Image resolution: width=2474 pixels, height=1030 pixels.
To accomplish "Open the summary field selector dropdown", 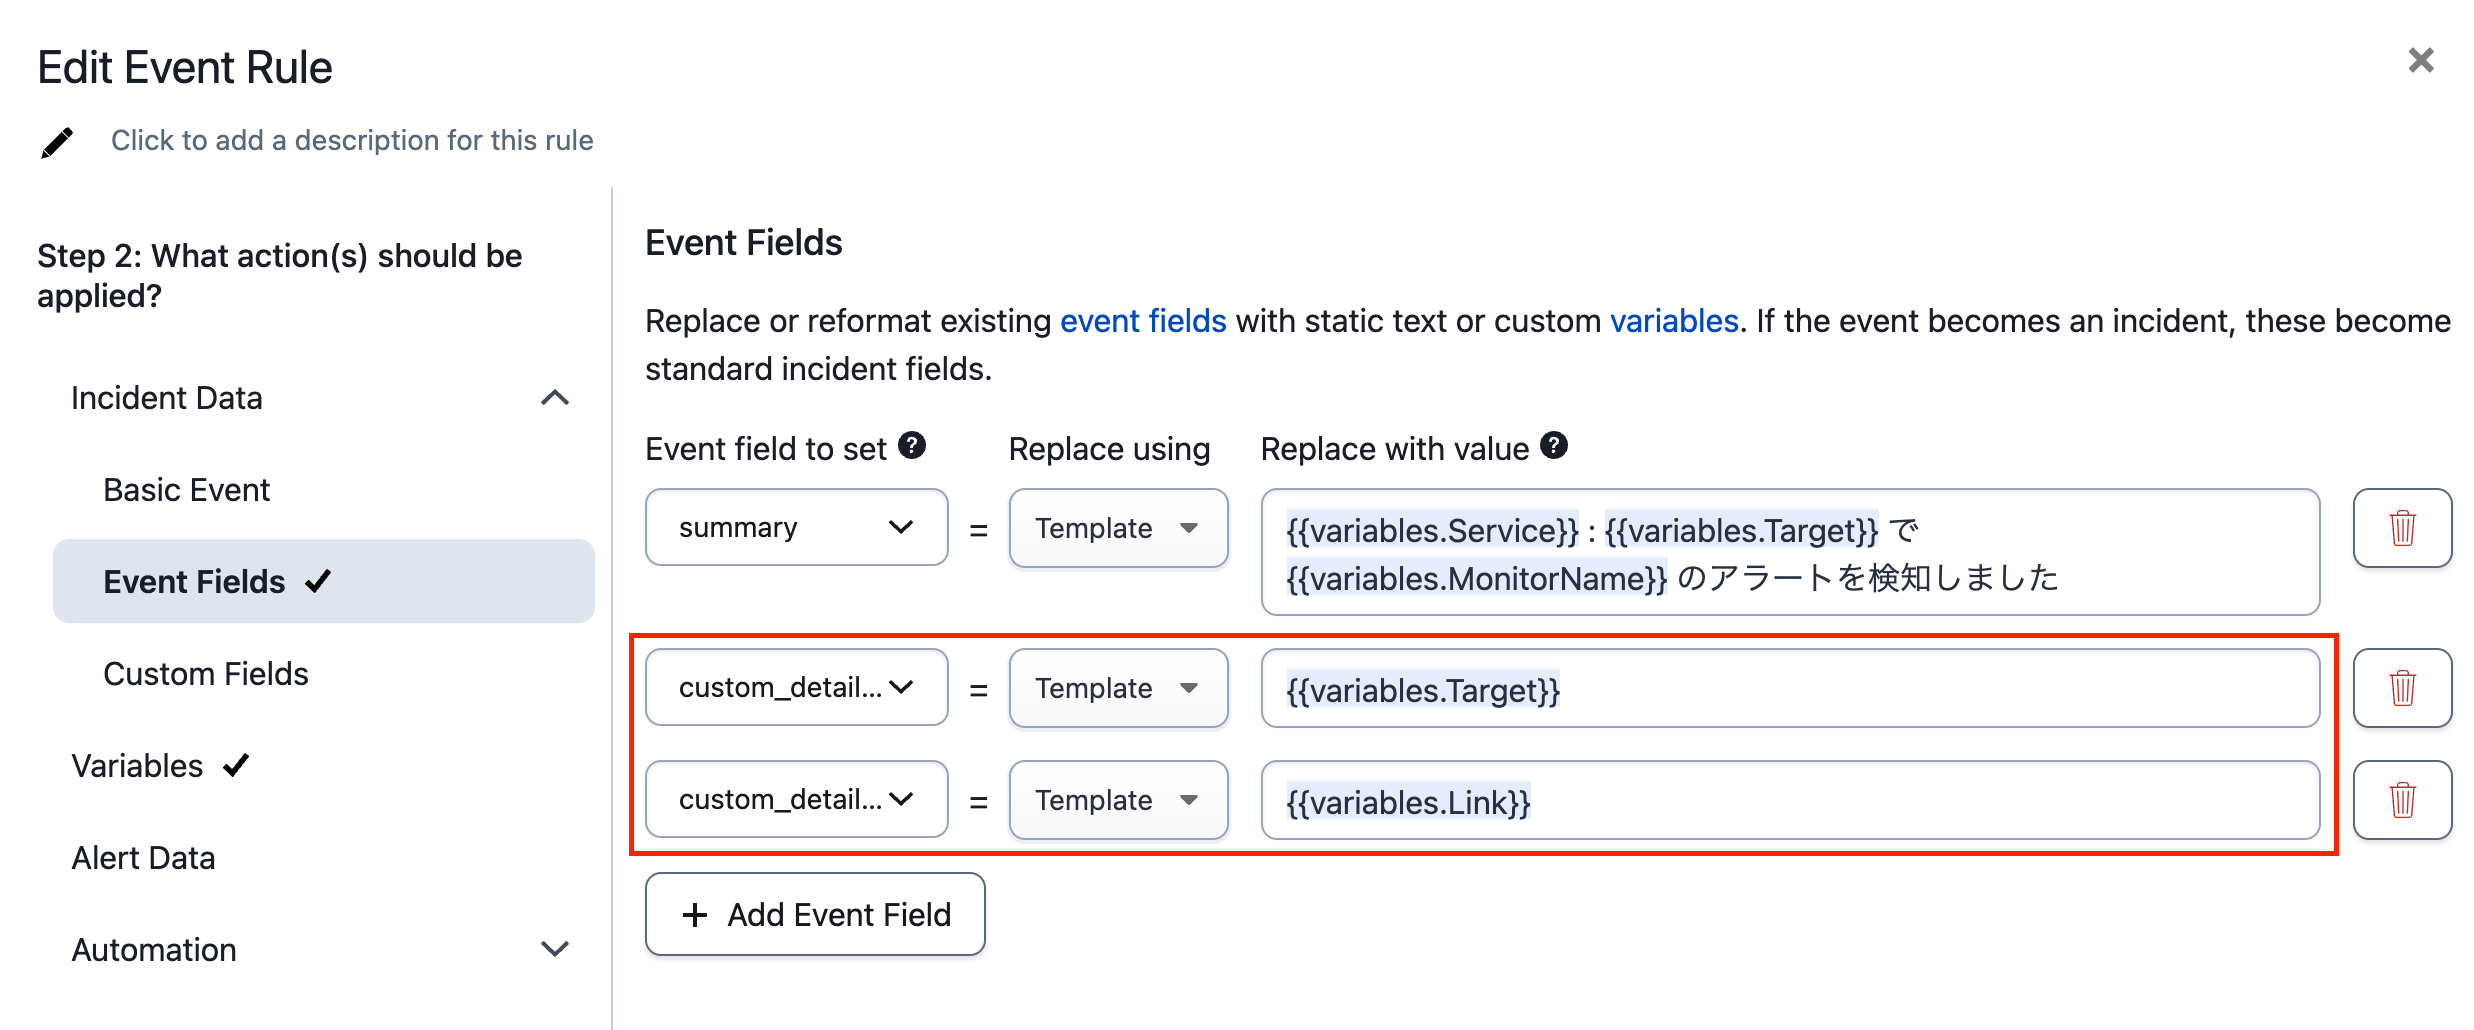I will (x=795, y=527).
